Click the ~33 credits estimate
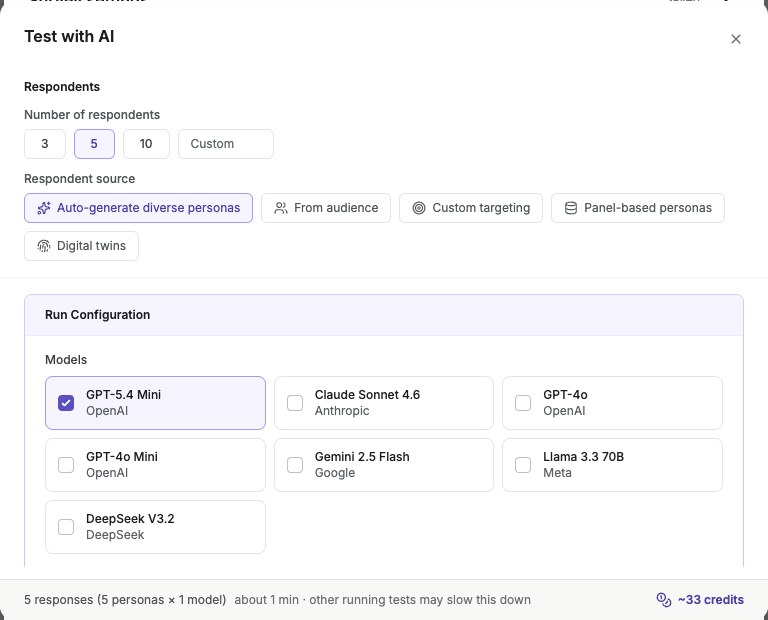Viewport: 768px width, 620px height. point(711,600)
